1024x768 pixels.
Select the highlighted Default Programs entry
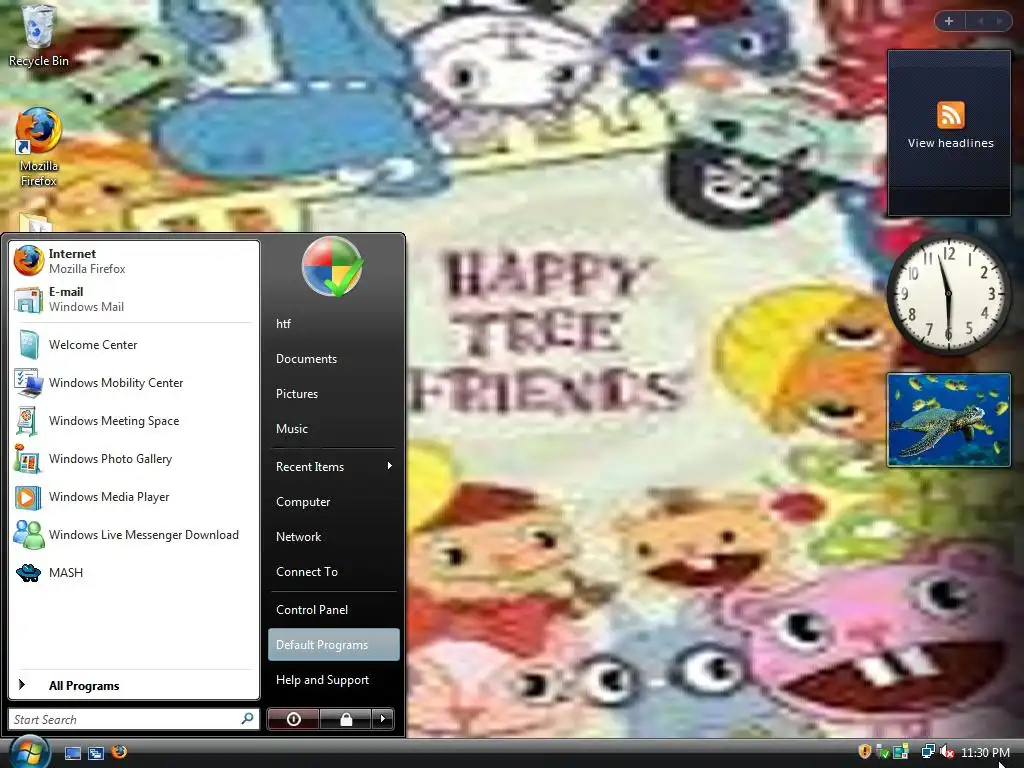pos(334,645)
